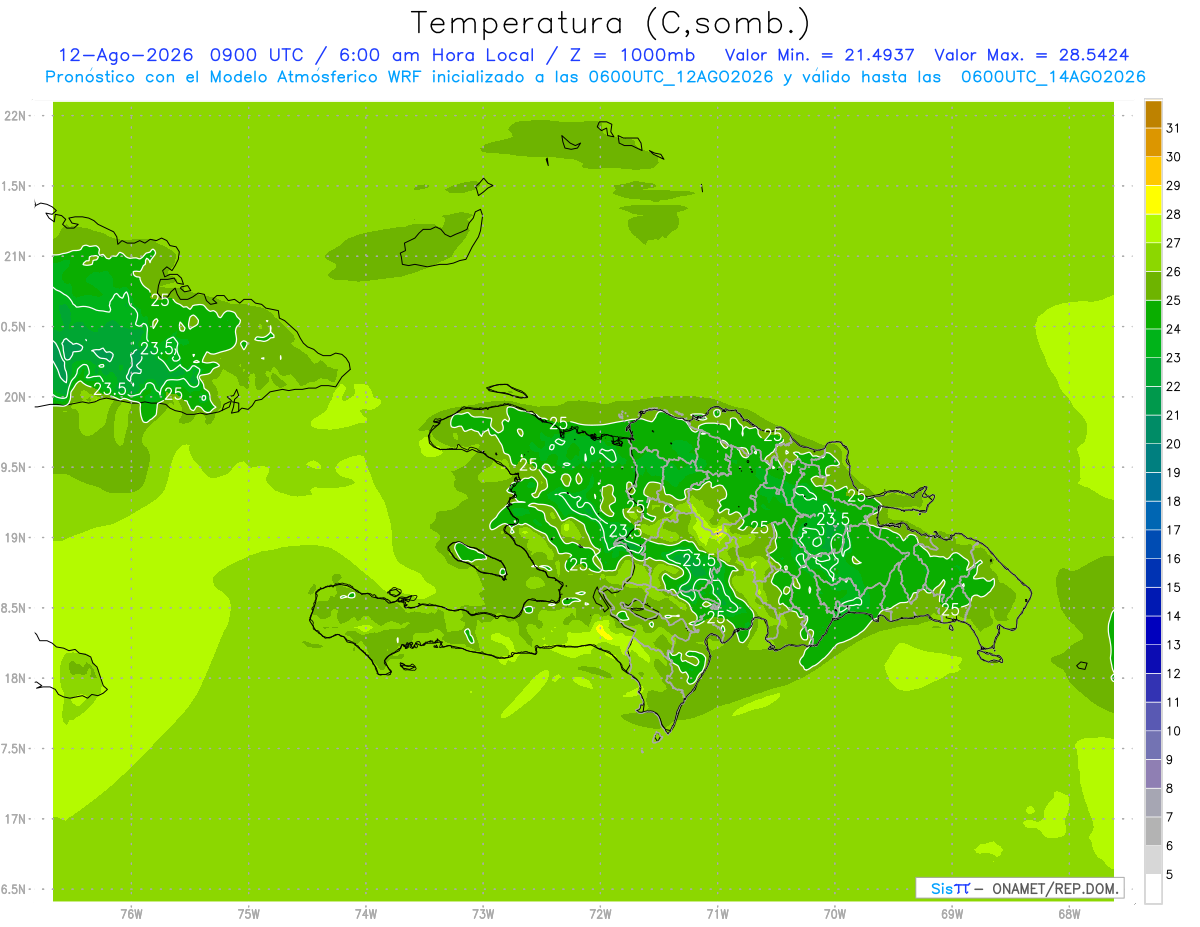The width and height of the screenshot is (1200, 927).
Task: Pick the teal swatch between 19 and 20
Action: (x=1153, y=458)
